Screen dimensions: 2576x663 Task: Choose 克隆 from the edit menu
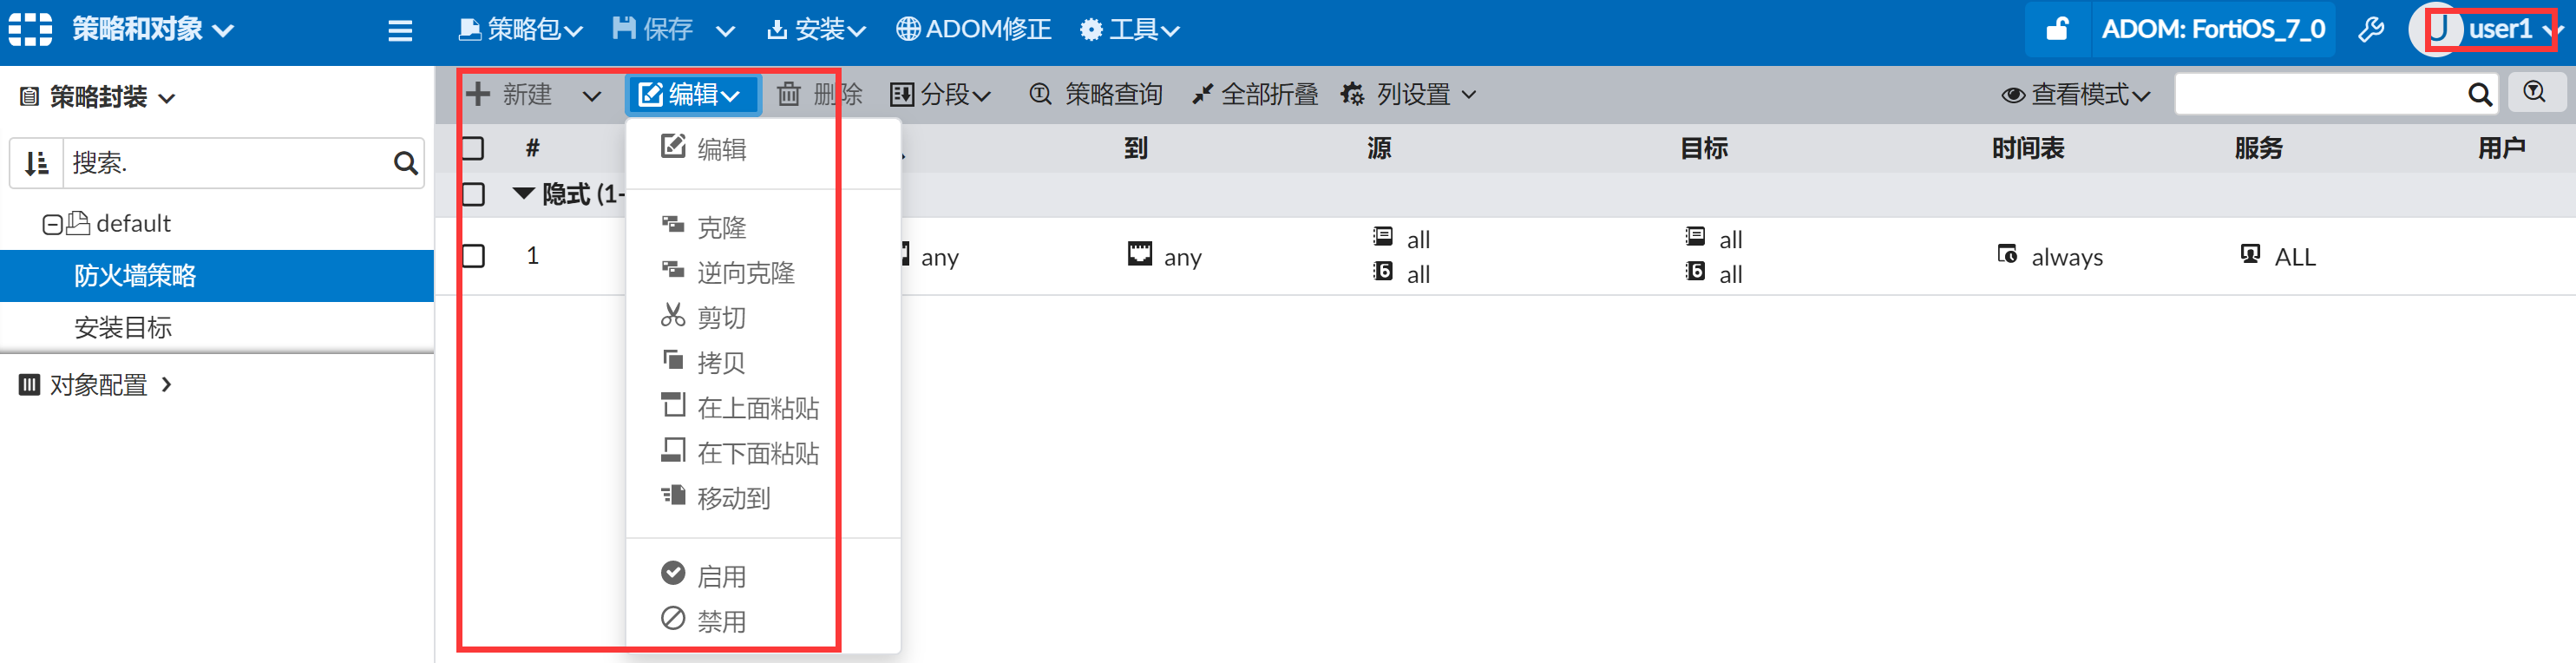point(721,228)
